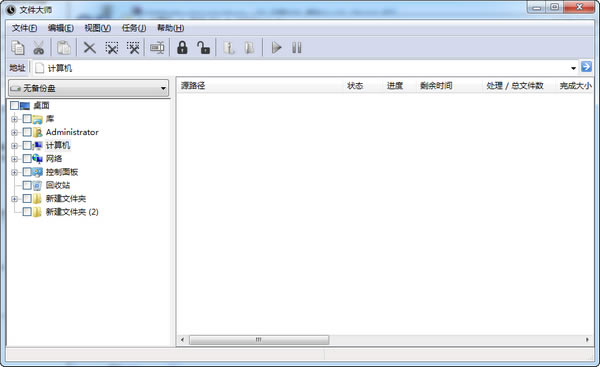
Task: Click the scrollbar left arrow
Action: (182, 340)
